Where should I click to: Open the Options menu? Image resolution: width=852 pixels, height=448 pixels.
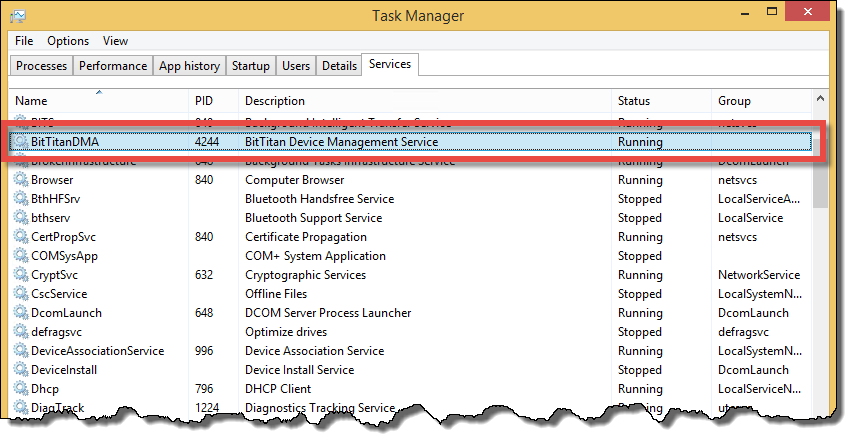tap(68, 41)
